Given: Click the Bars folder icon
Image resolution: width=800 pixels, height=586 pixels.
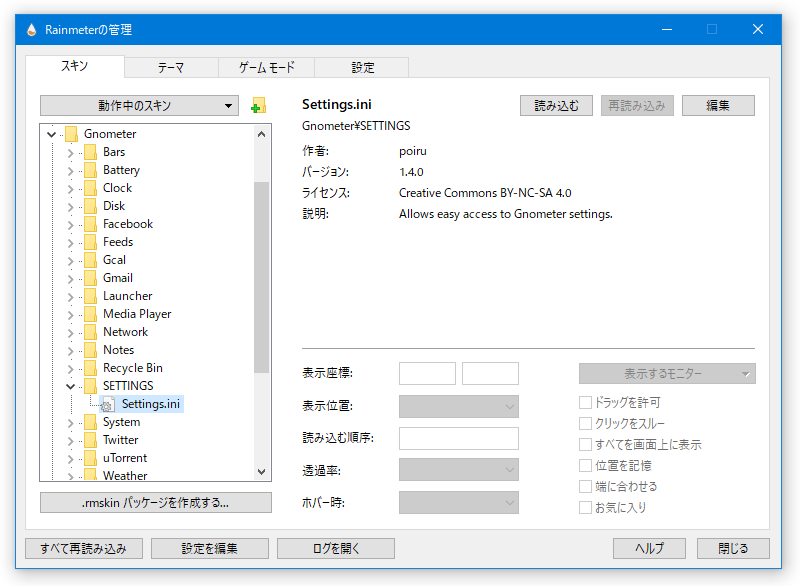Looking at the screenshot, I should pyautogui.click(x=90, y=152).
